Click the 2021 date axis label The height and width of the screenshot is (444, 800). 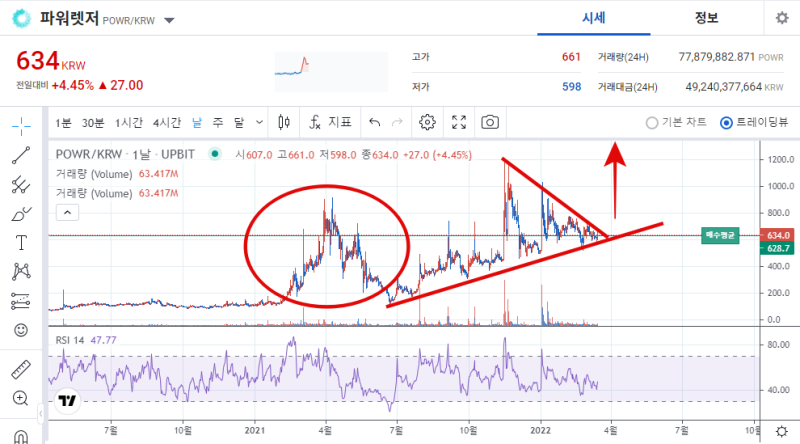pos(255,430)
